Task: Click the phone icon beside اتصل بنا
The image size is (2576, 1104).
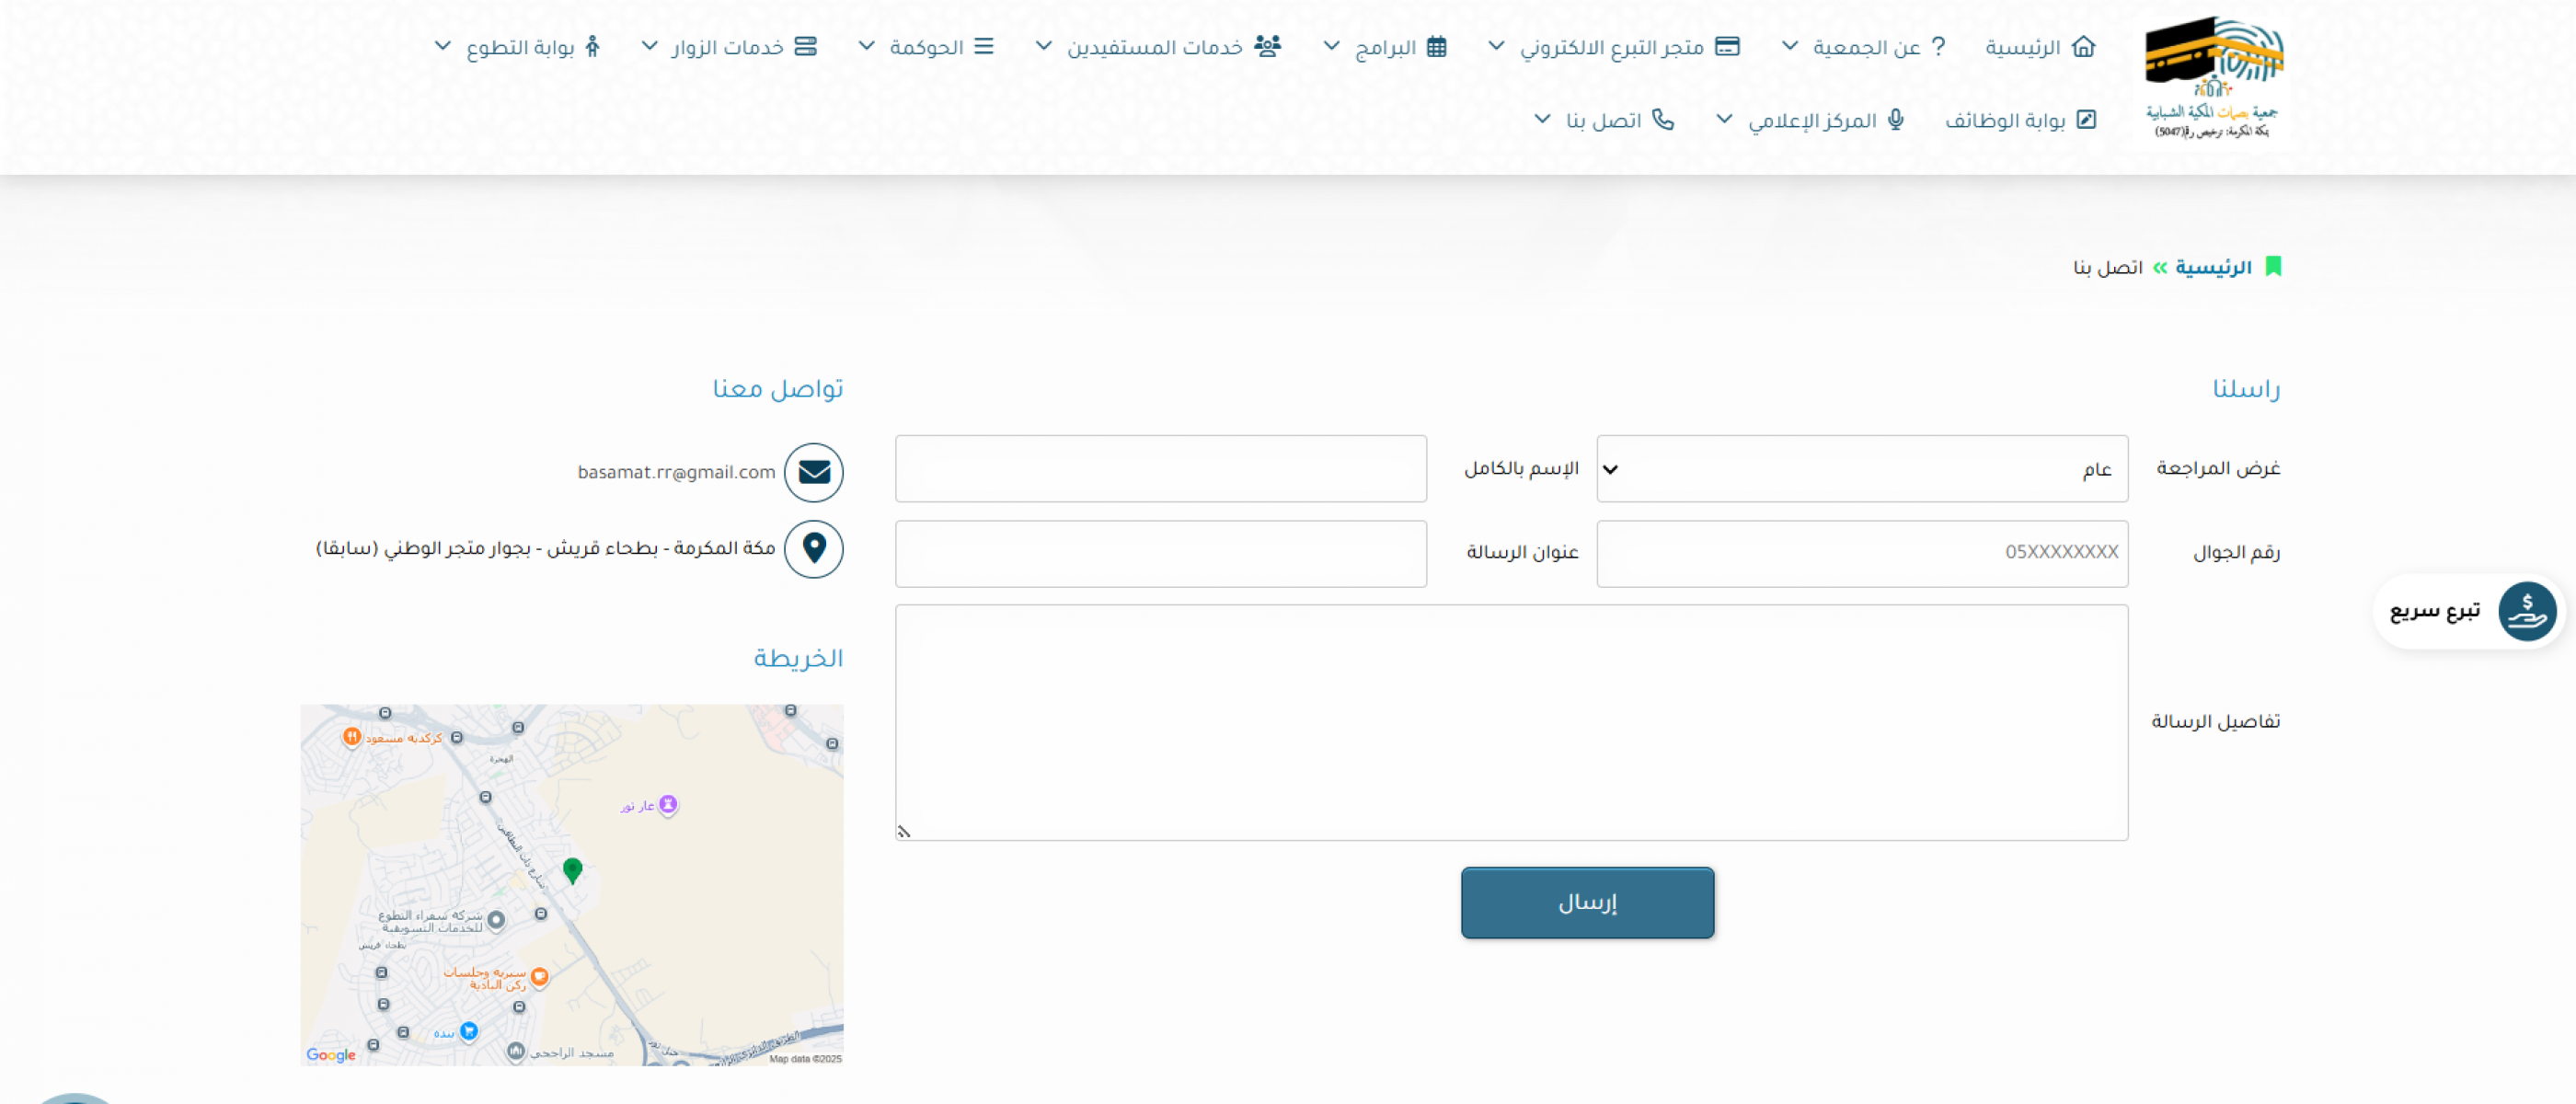Action: 1662,120
